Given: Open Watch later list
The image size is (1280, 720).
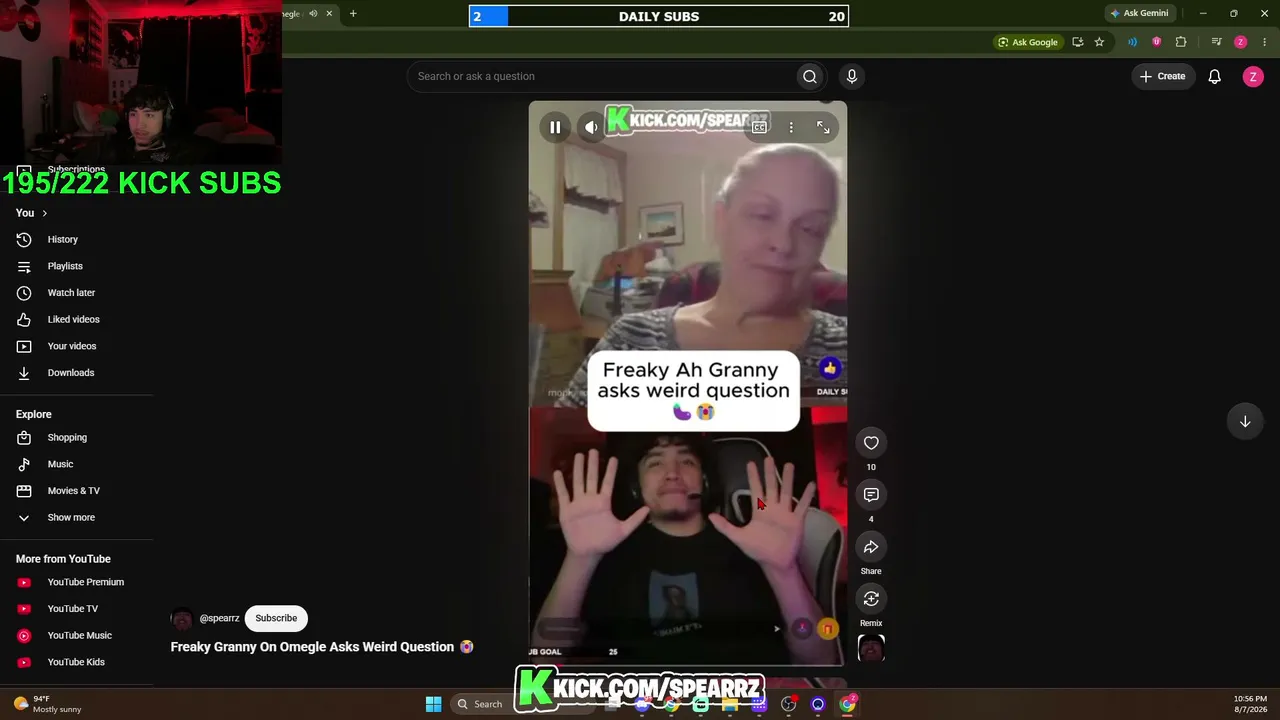Looking at the screenshot, I should (x=71, y=293).
